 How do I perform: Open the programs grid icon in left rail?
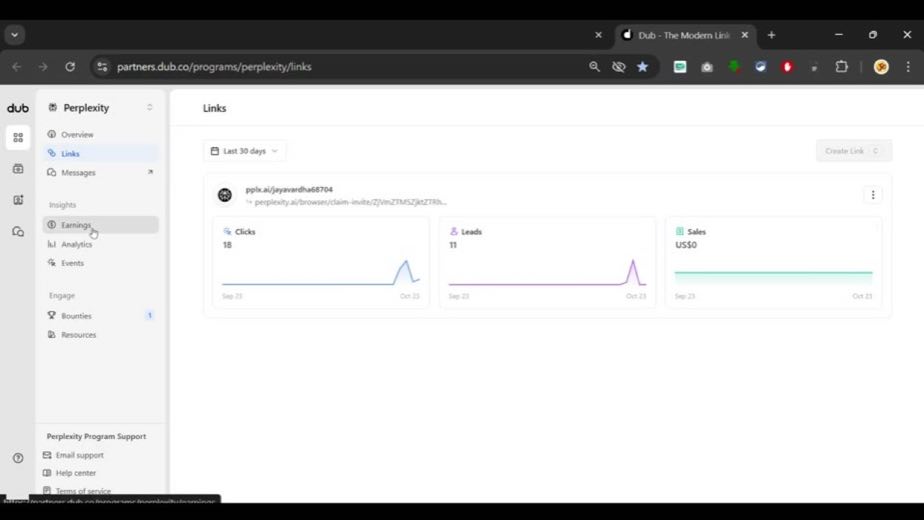(x=18, y=138)
